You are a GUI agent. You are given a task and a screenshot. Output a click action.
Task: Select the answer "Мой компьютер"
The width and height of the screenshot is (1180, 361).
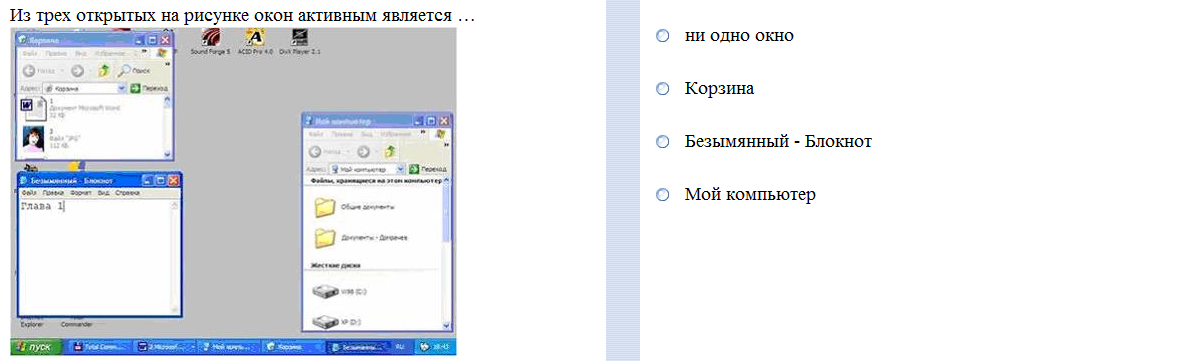[662, 195]
